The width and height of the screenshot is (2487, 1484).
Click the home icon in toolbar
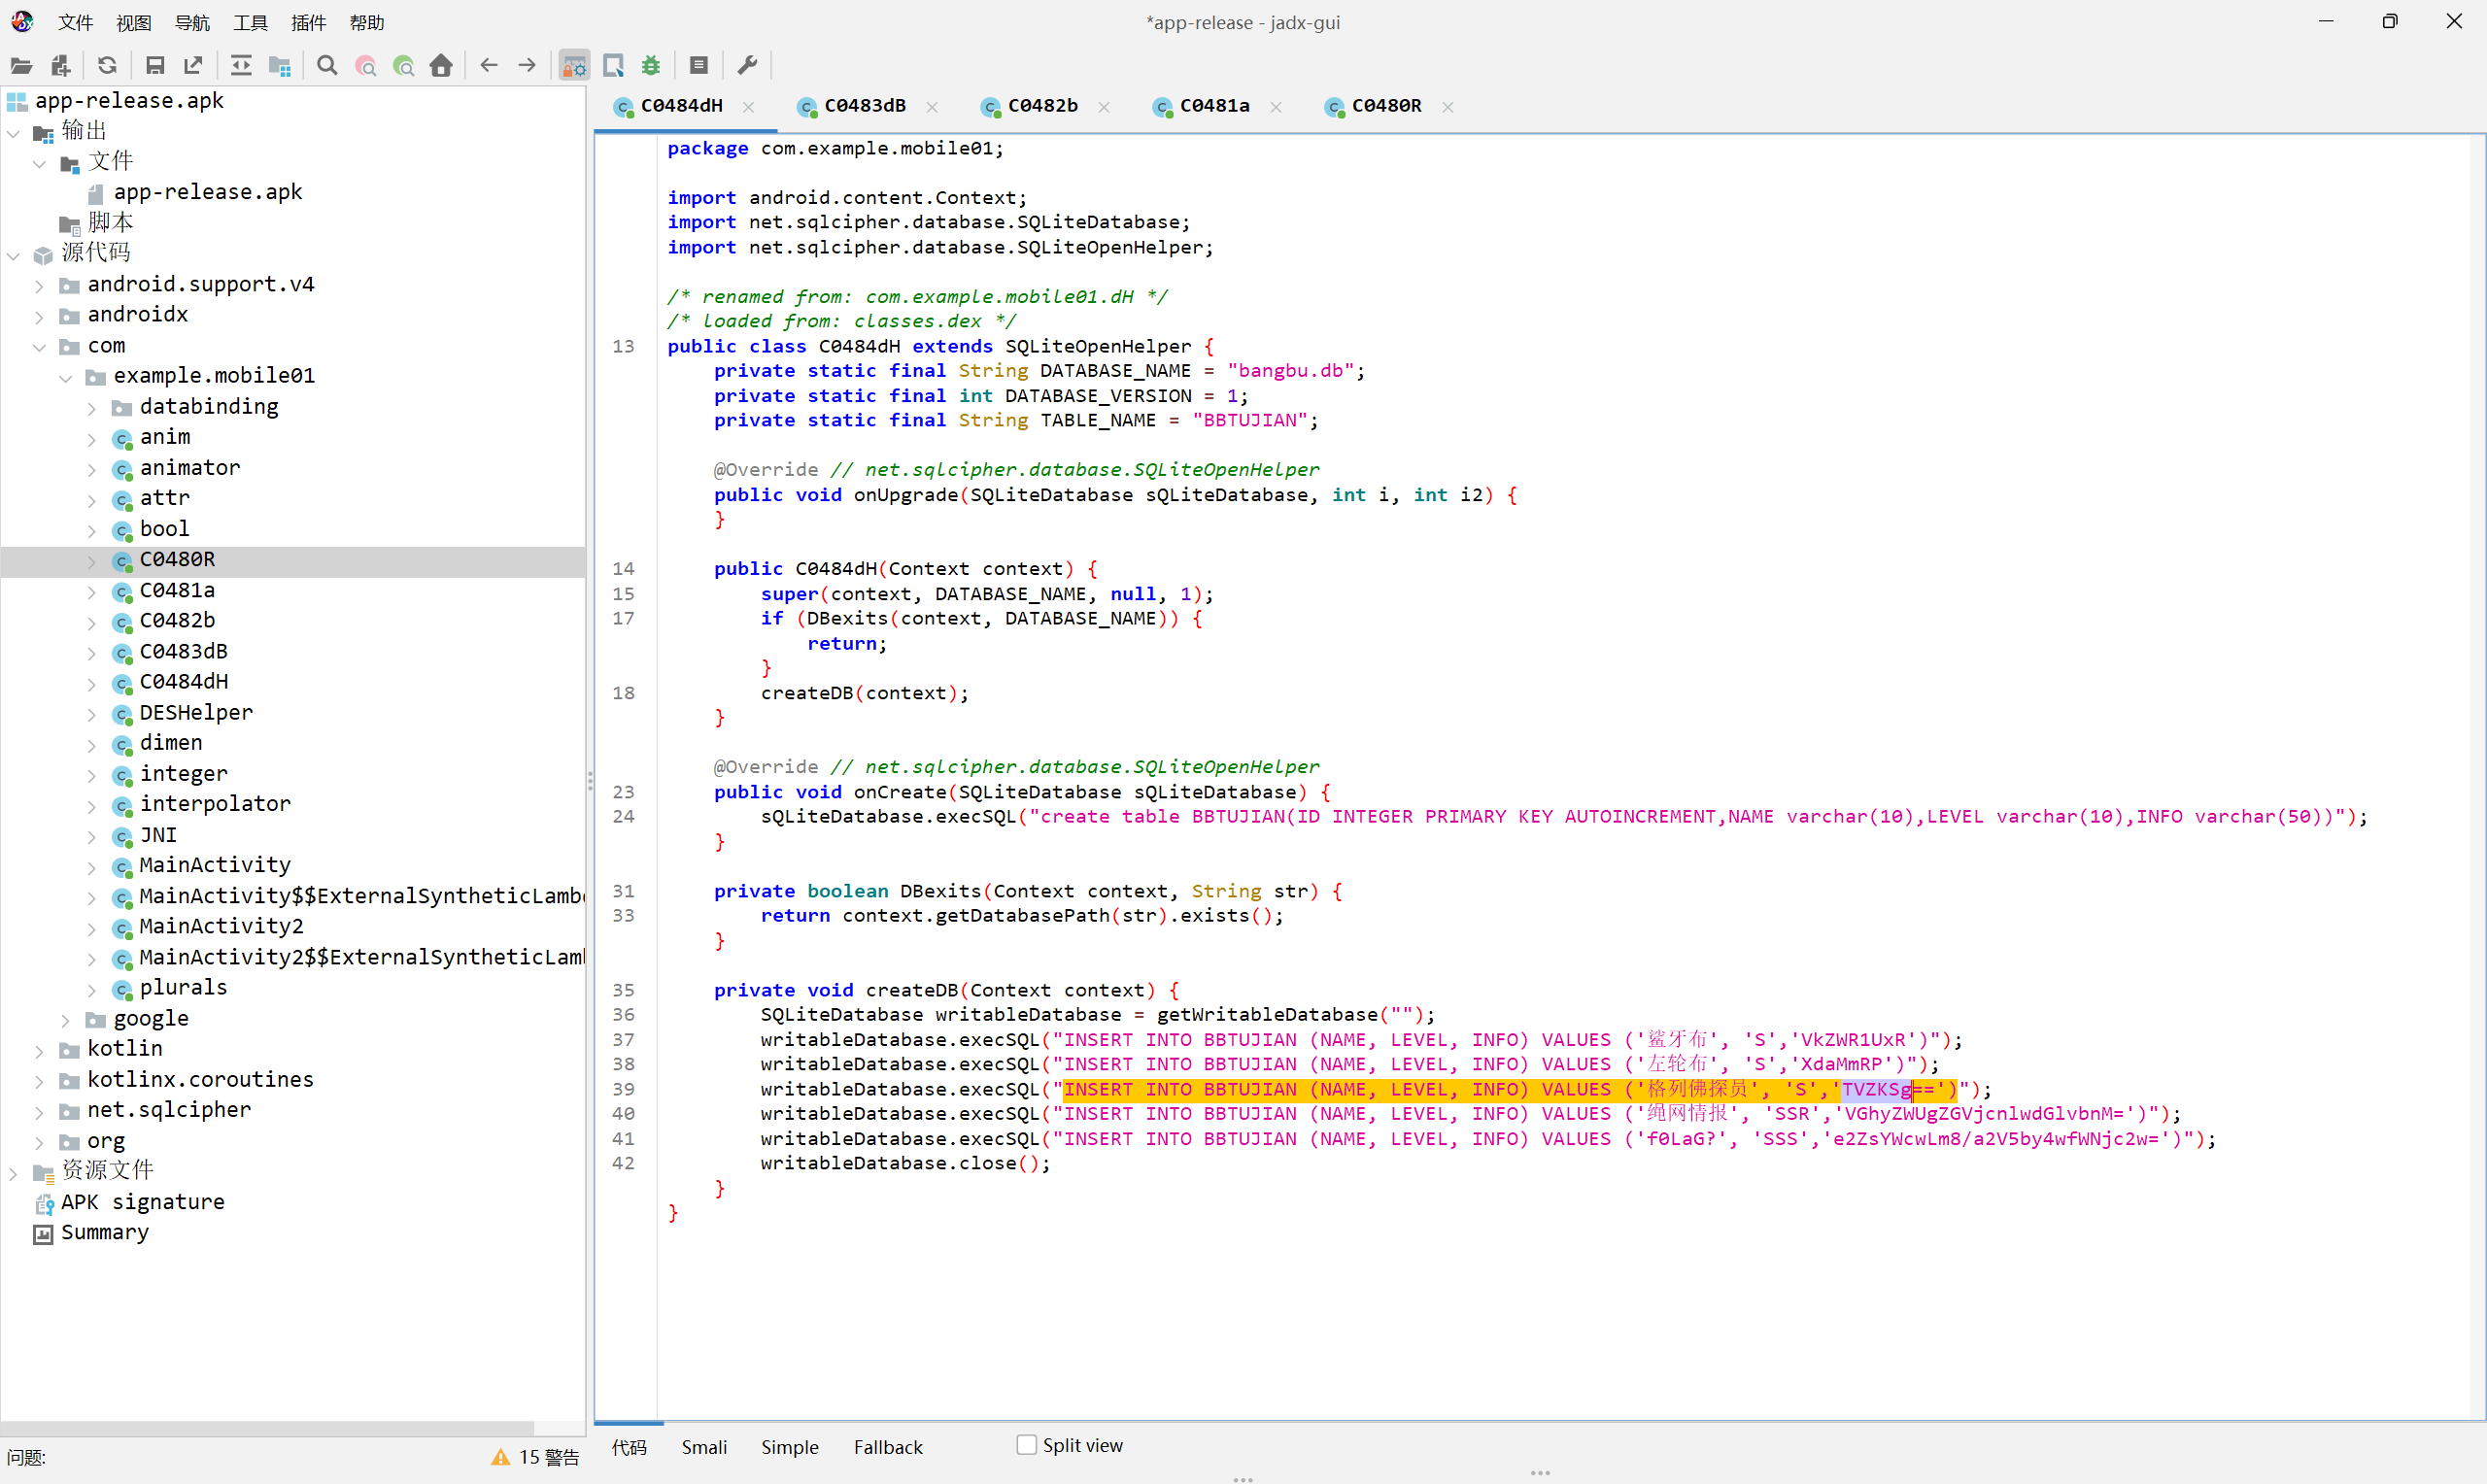click(441, 66)
